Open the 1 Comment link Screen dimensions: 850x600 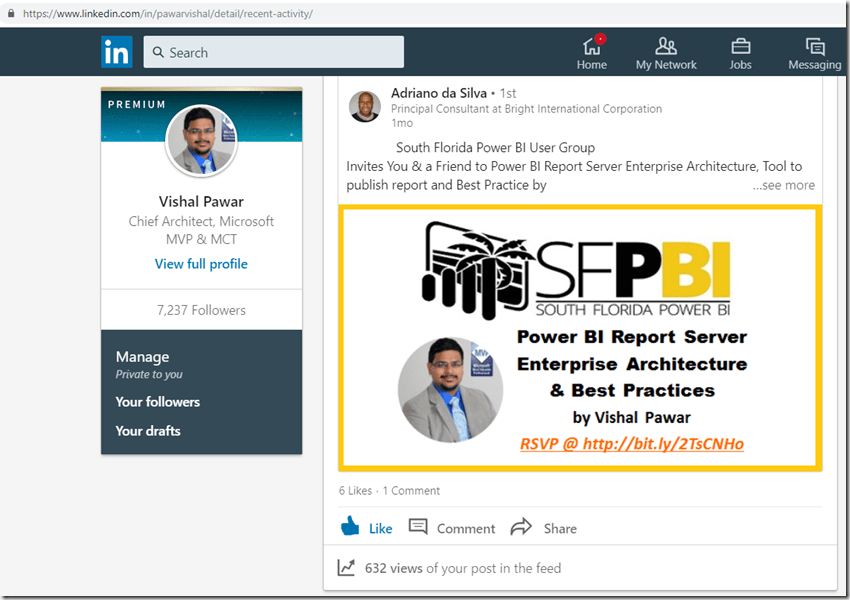click(412, 491)
